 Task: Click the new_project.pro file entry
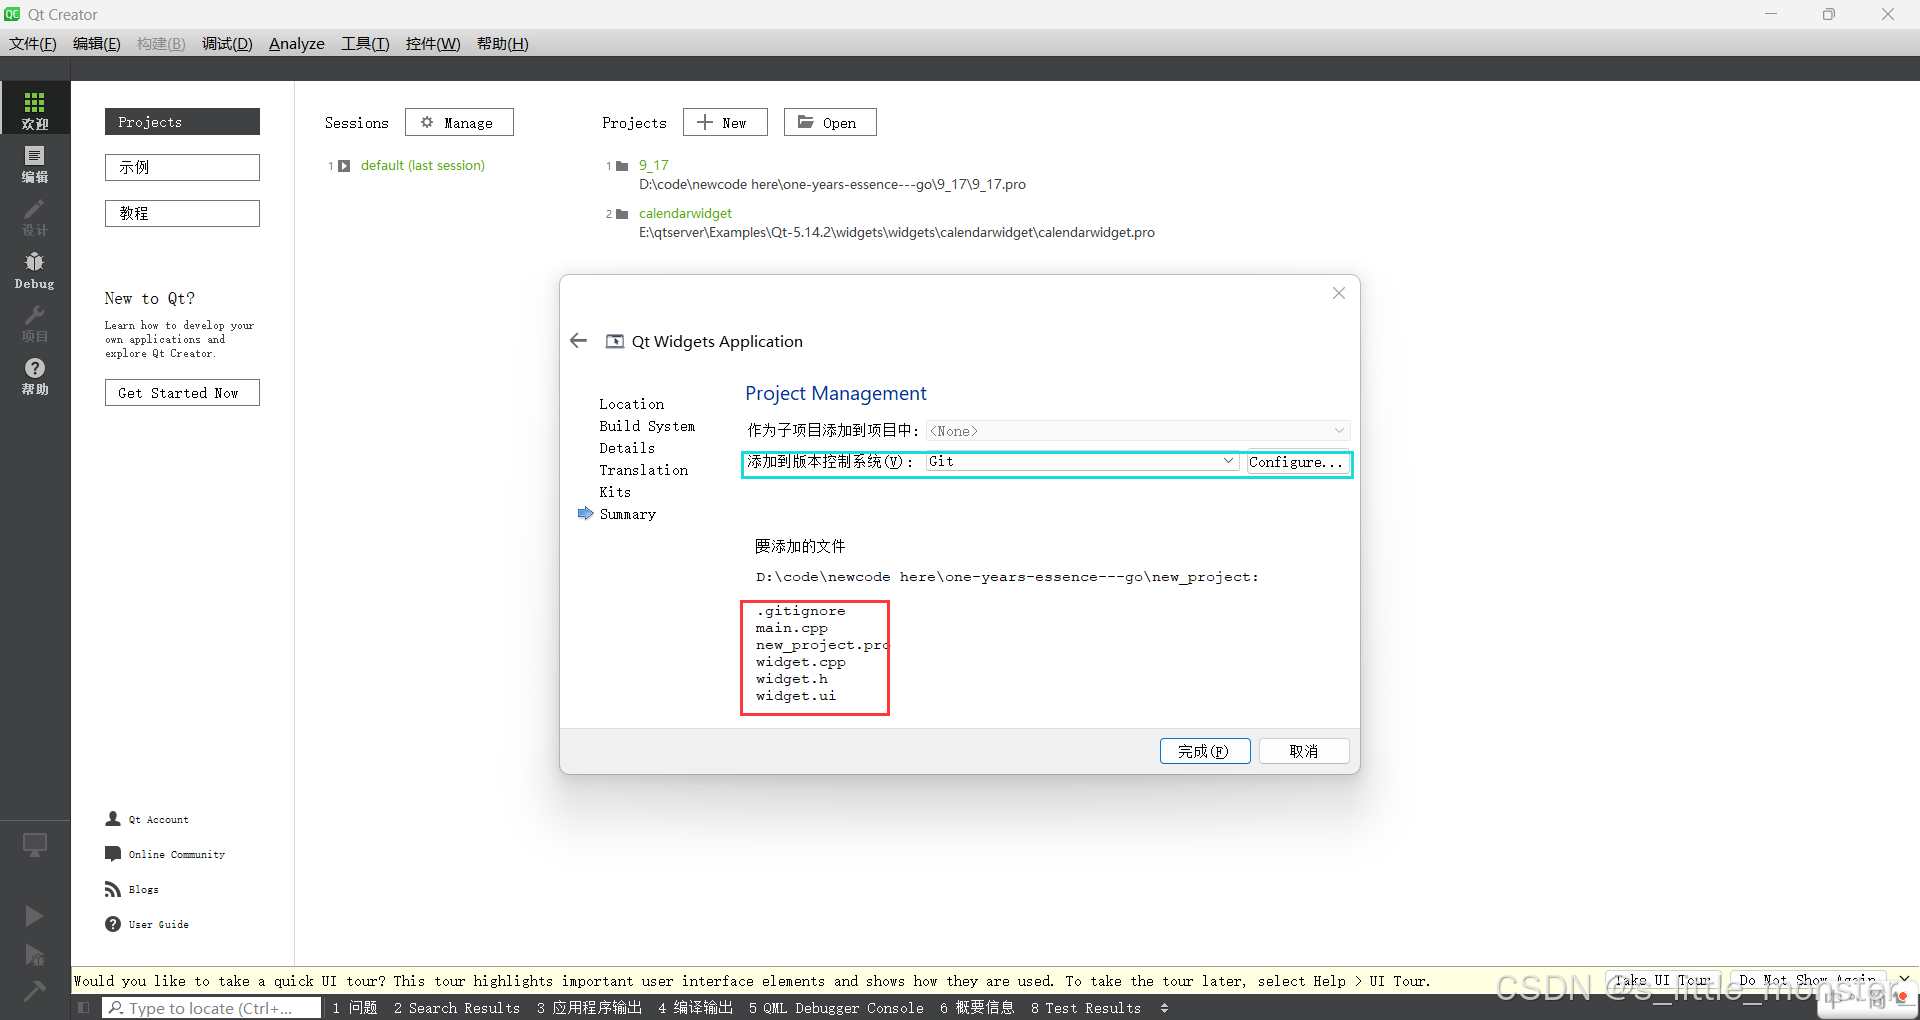pos(822,645)
